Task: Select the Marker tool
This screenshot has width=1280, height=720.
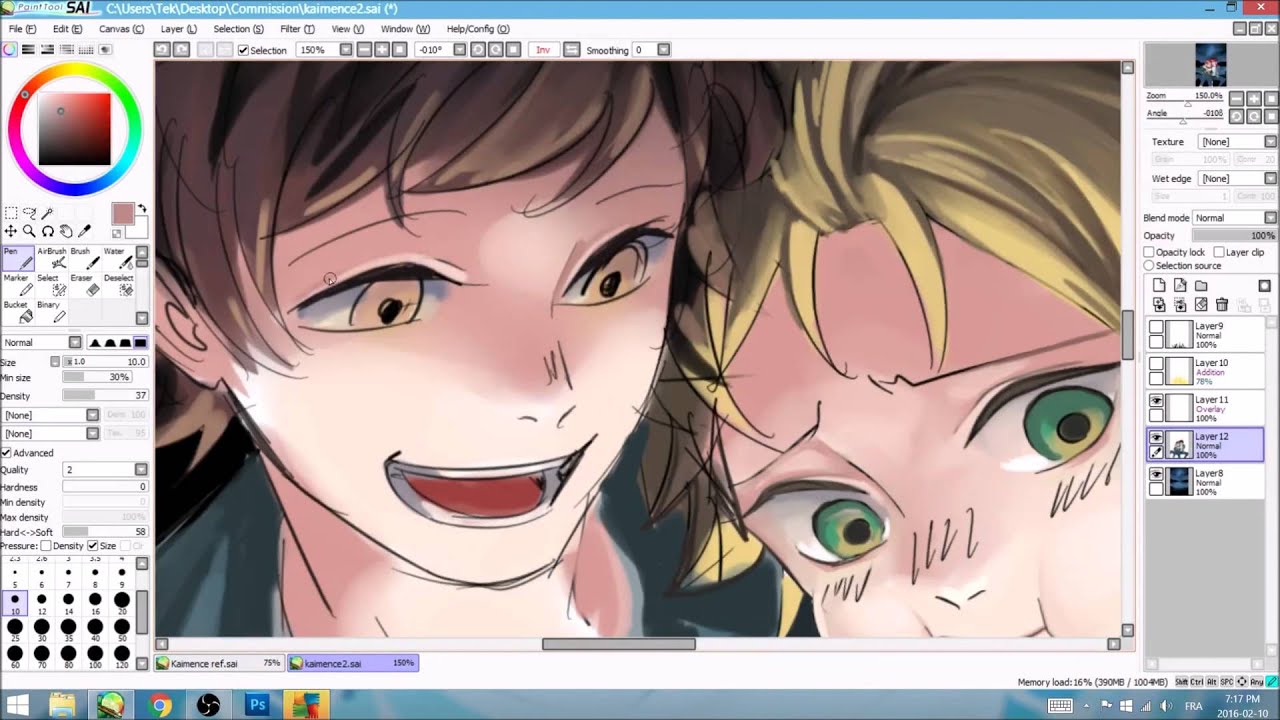Action: [x=19, y=285]
